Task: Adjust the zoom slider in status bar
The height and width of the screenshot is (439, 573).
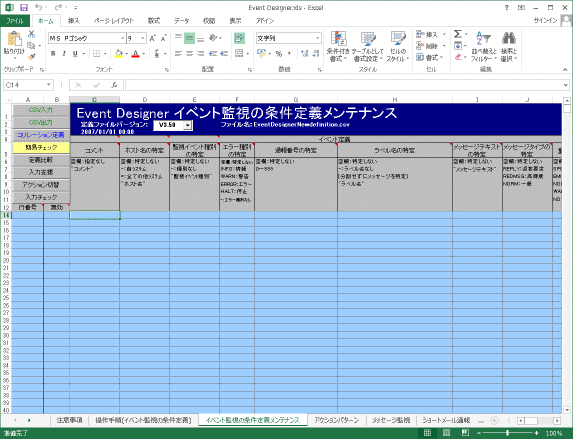Action: [507, 433]
